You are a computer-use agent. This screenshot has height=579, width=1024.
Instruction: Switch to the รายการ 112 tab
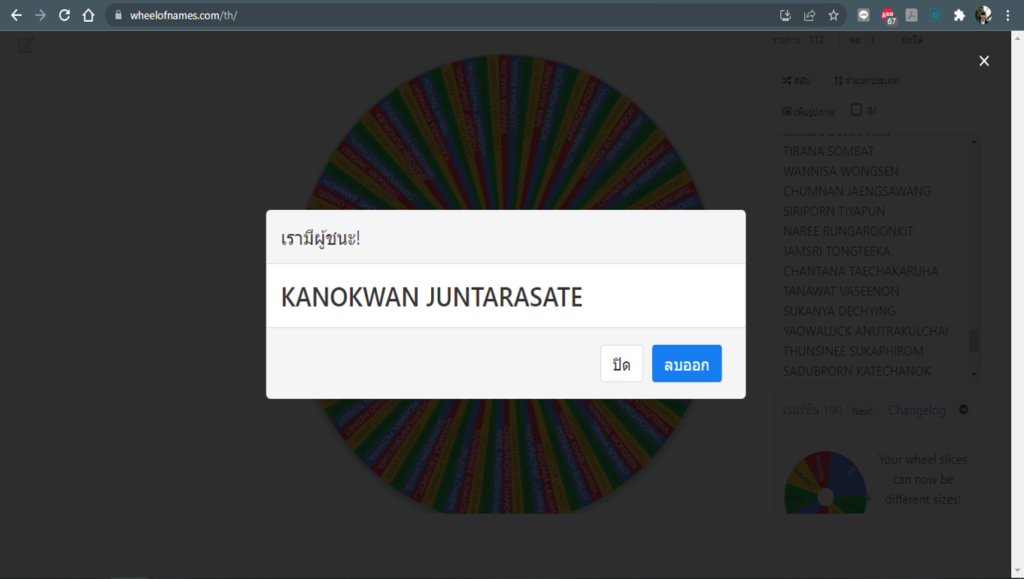[x=798, y=40]
